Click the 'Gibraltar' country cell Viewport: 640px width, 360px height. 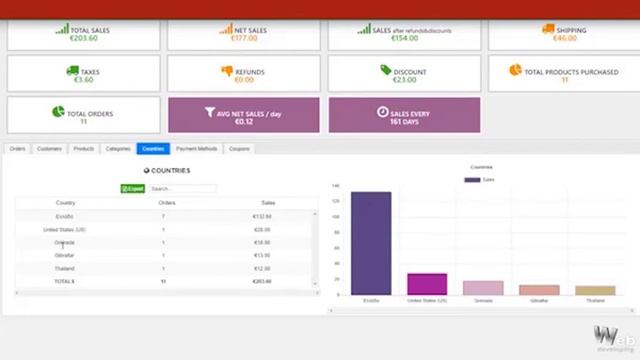64,256
